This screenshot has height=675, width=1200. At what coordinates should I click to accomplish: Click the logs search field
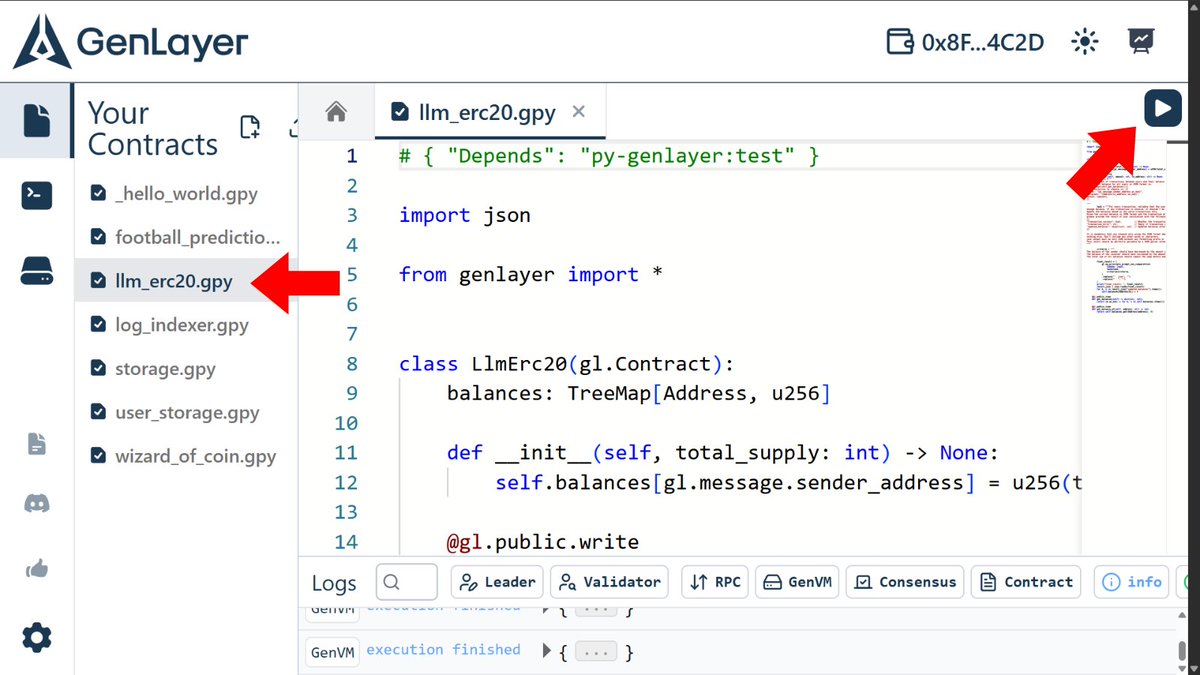coord(407,582)
